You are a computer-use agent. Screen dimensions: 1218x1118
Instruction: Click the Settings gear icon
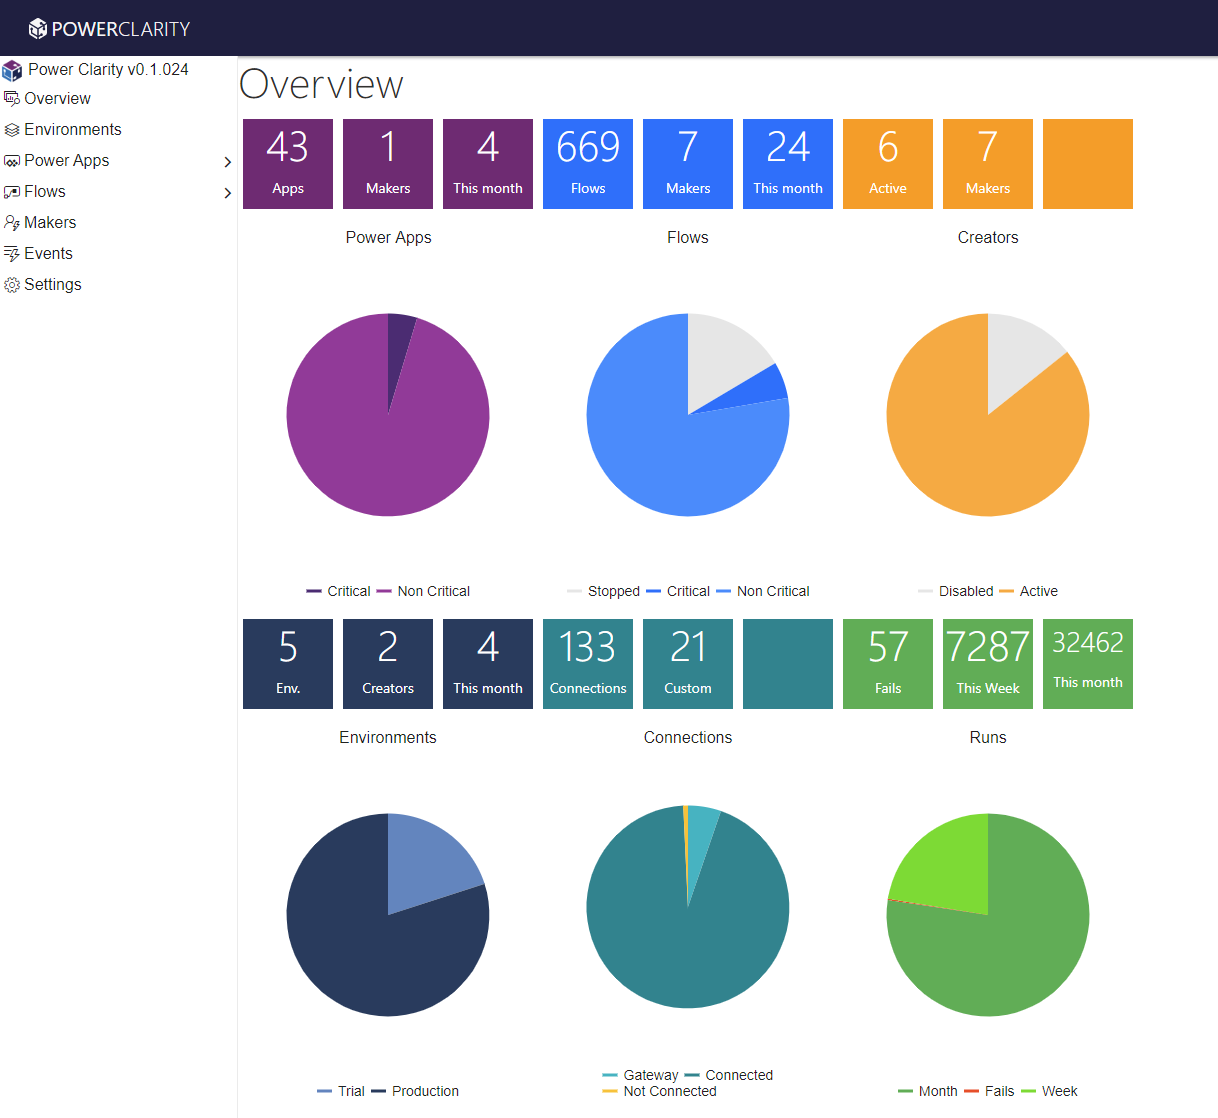[x=12, y=285]
